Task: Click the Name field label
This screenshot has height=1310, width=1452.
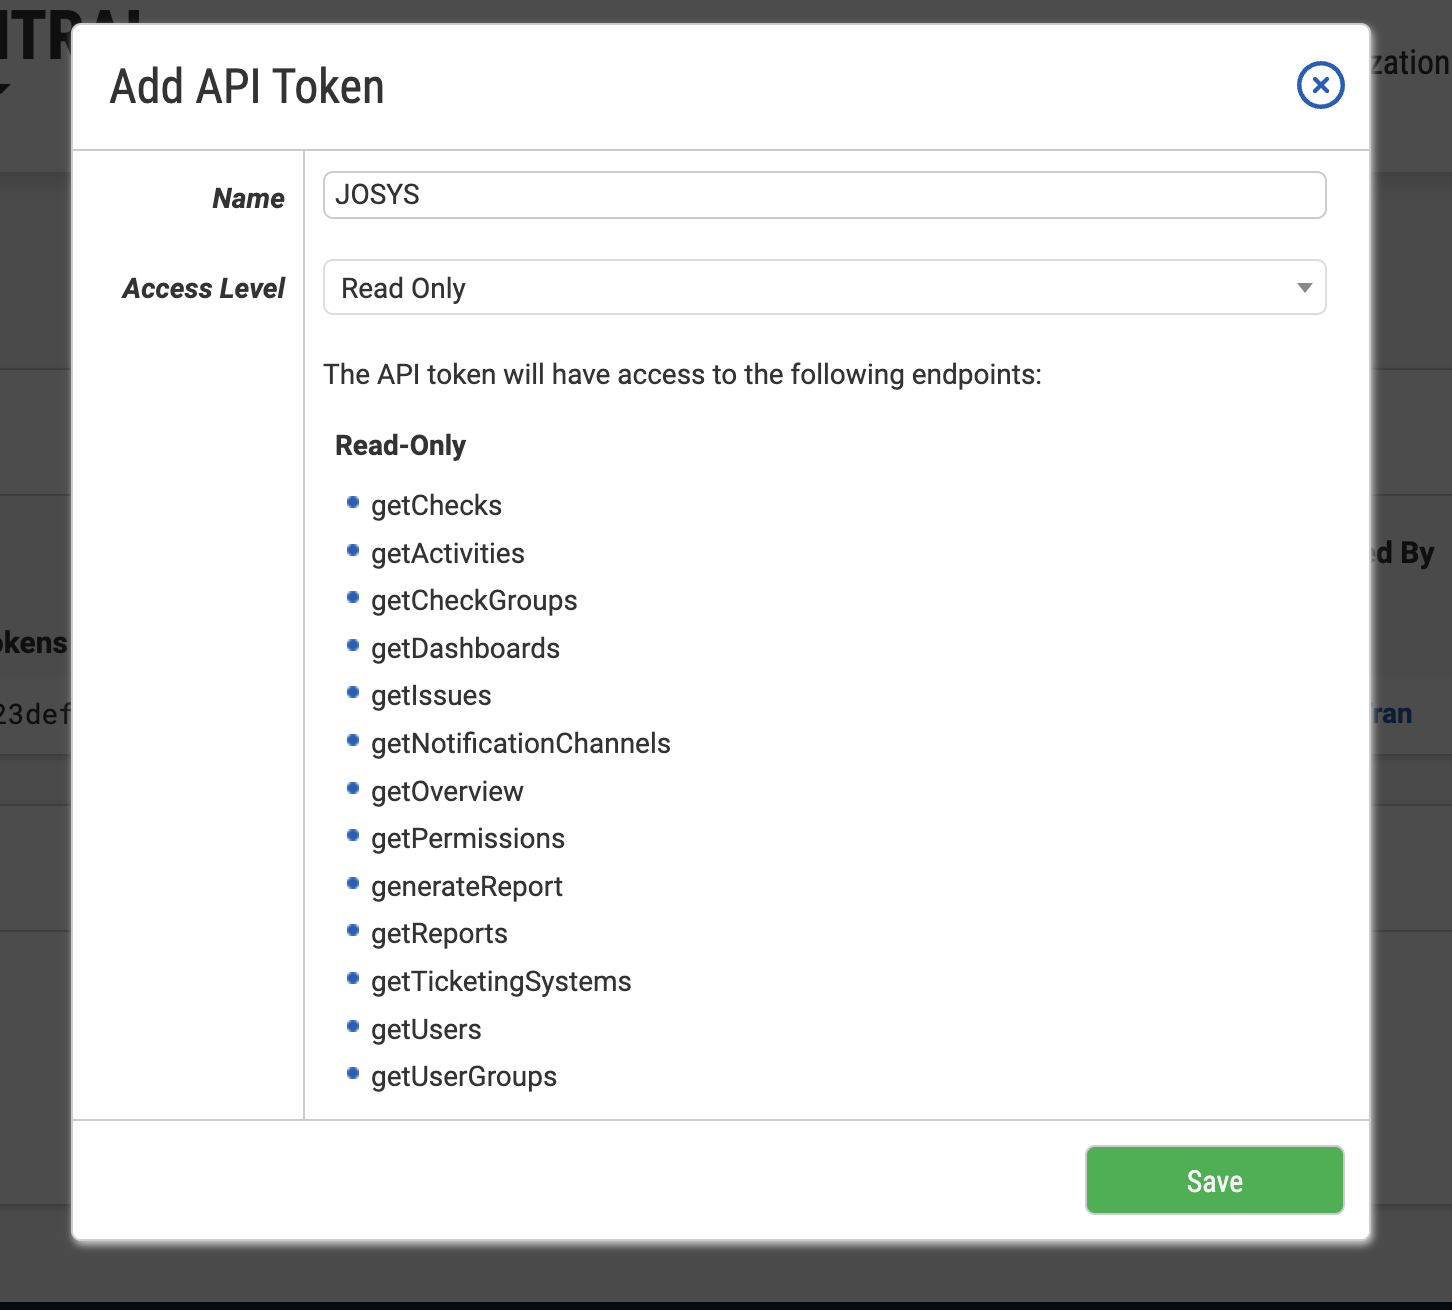Action: (x=248, y=199)
